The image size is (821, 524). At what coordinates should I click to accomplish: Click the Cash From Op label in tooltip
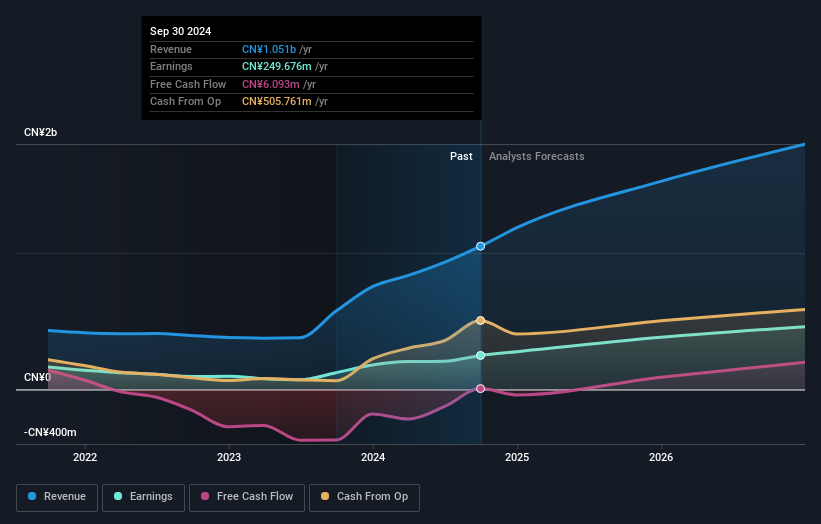coord(185,102)
